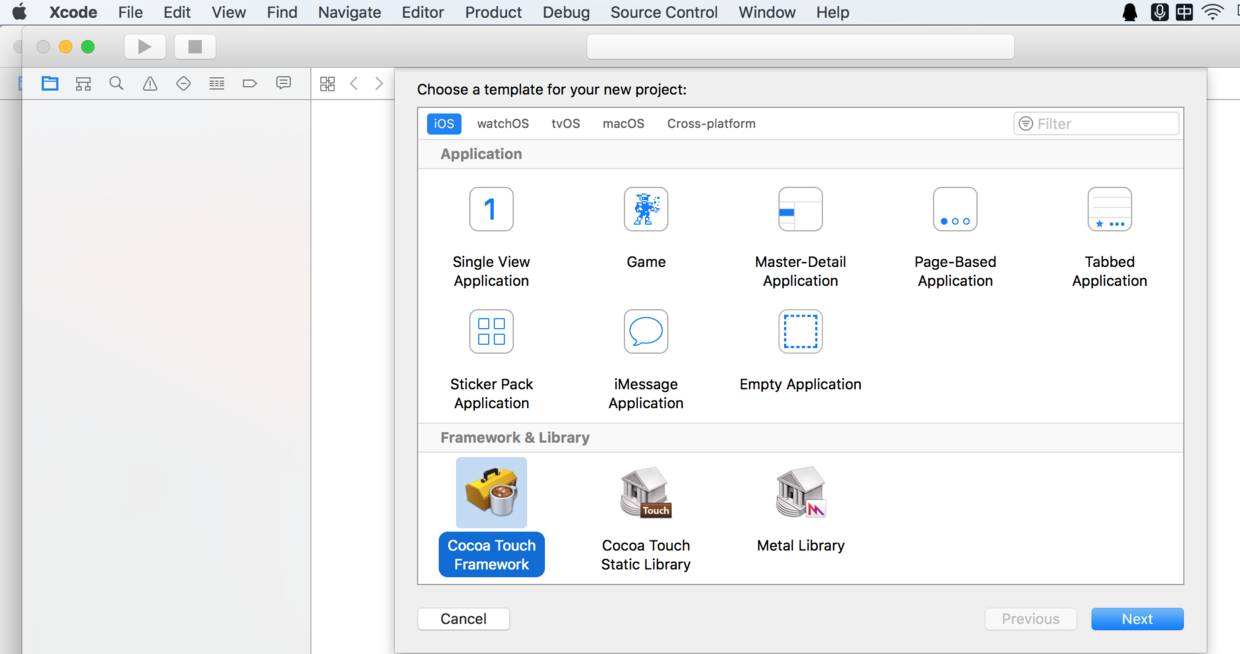
Task: Select the Tabbed Application template icon
Action: click(1110, 209)
